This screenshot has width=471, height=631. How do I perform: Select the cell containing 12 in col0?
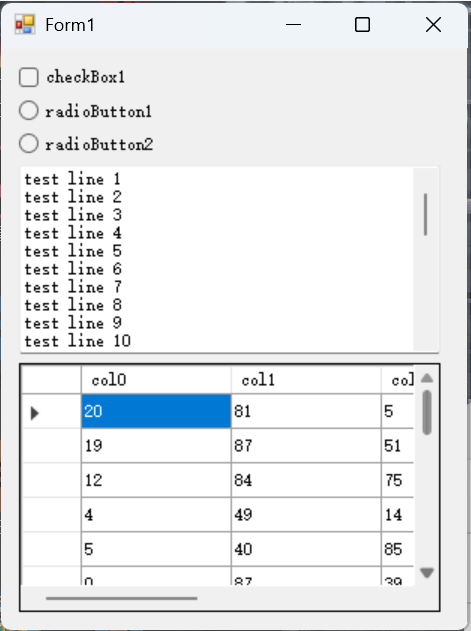pyautogui.click(x=156, y=480)
